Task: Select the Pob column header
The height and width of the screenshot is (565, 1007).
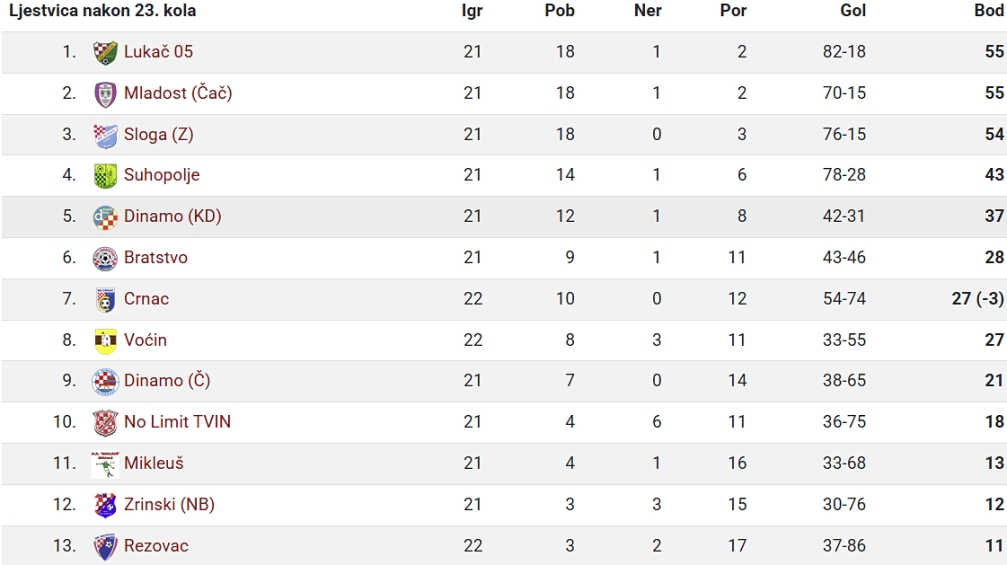Action: click(x=559, y=10)
